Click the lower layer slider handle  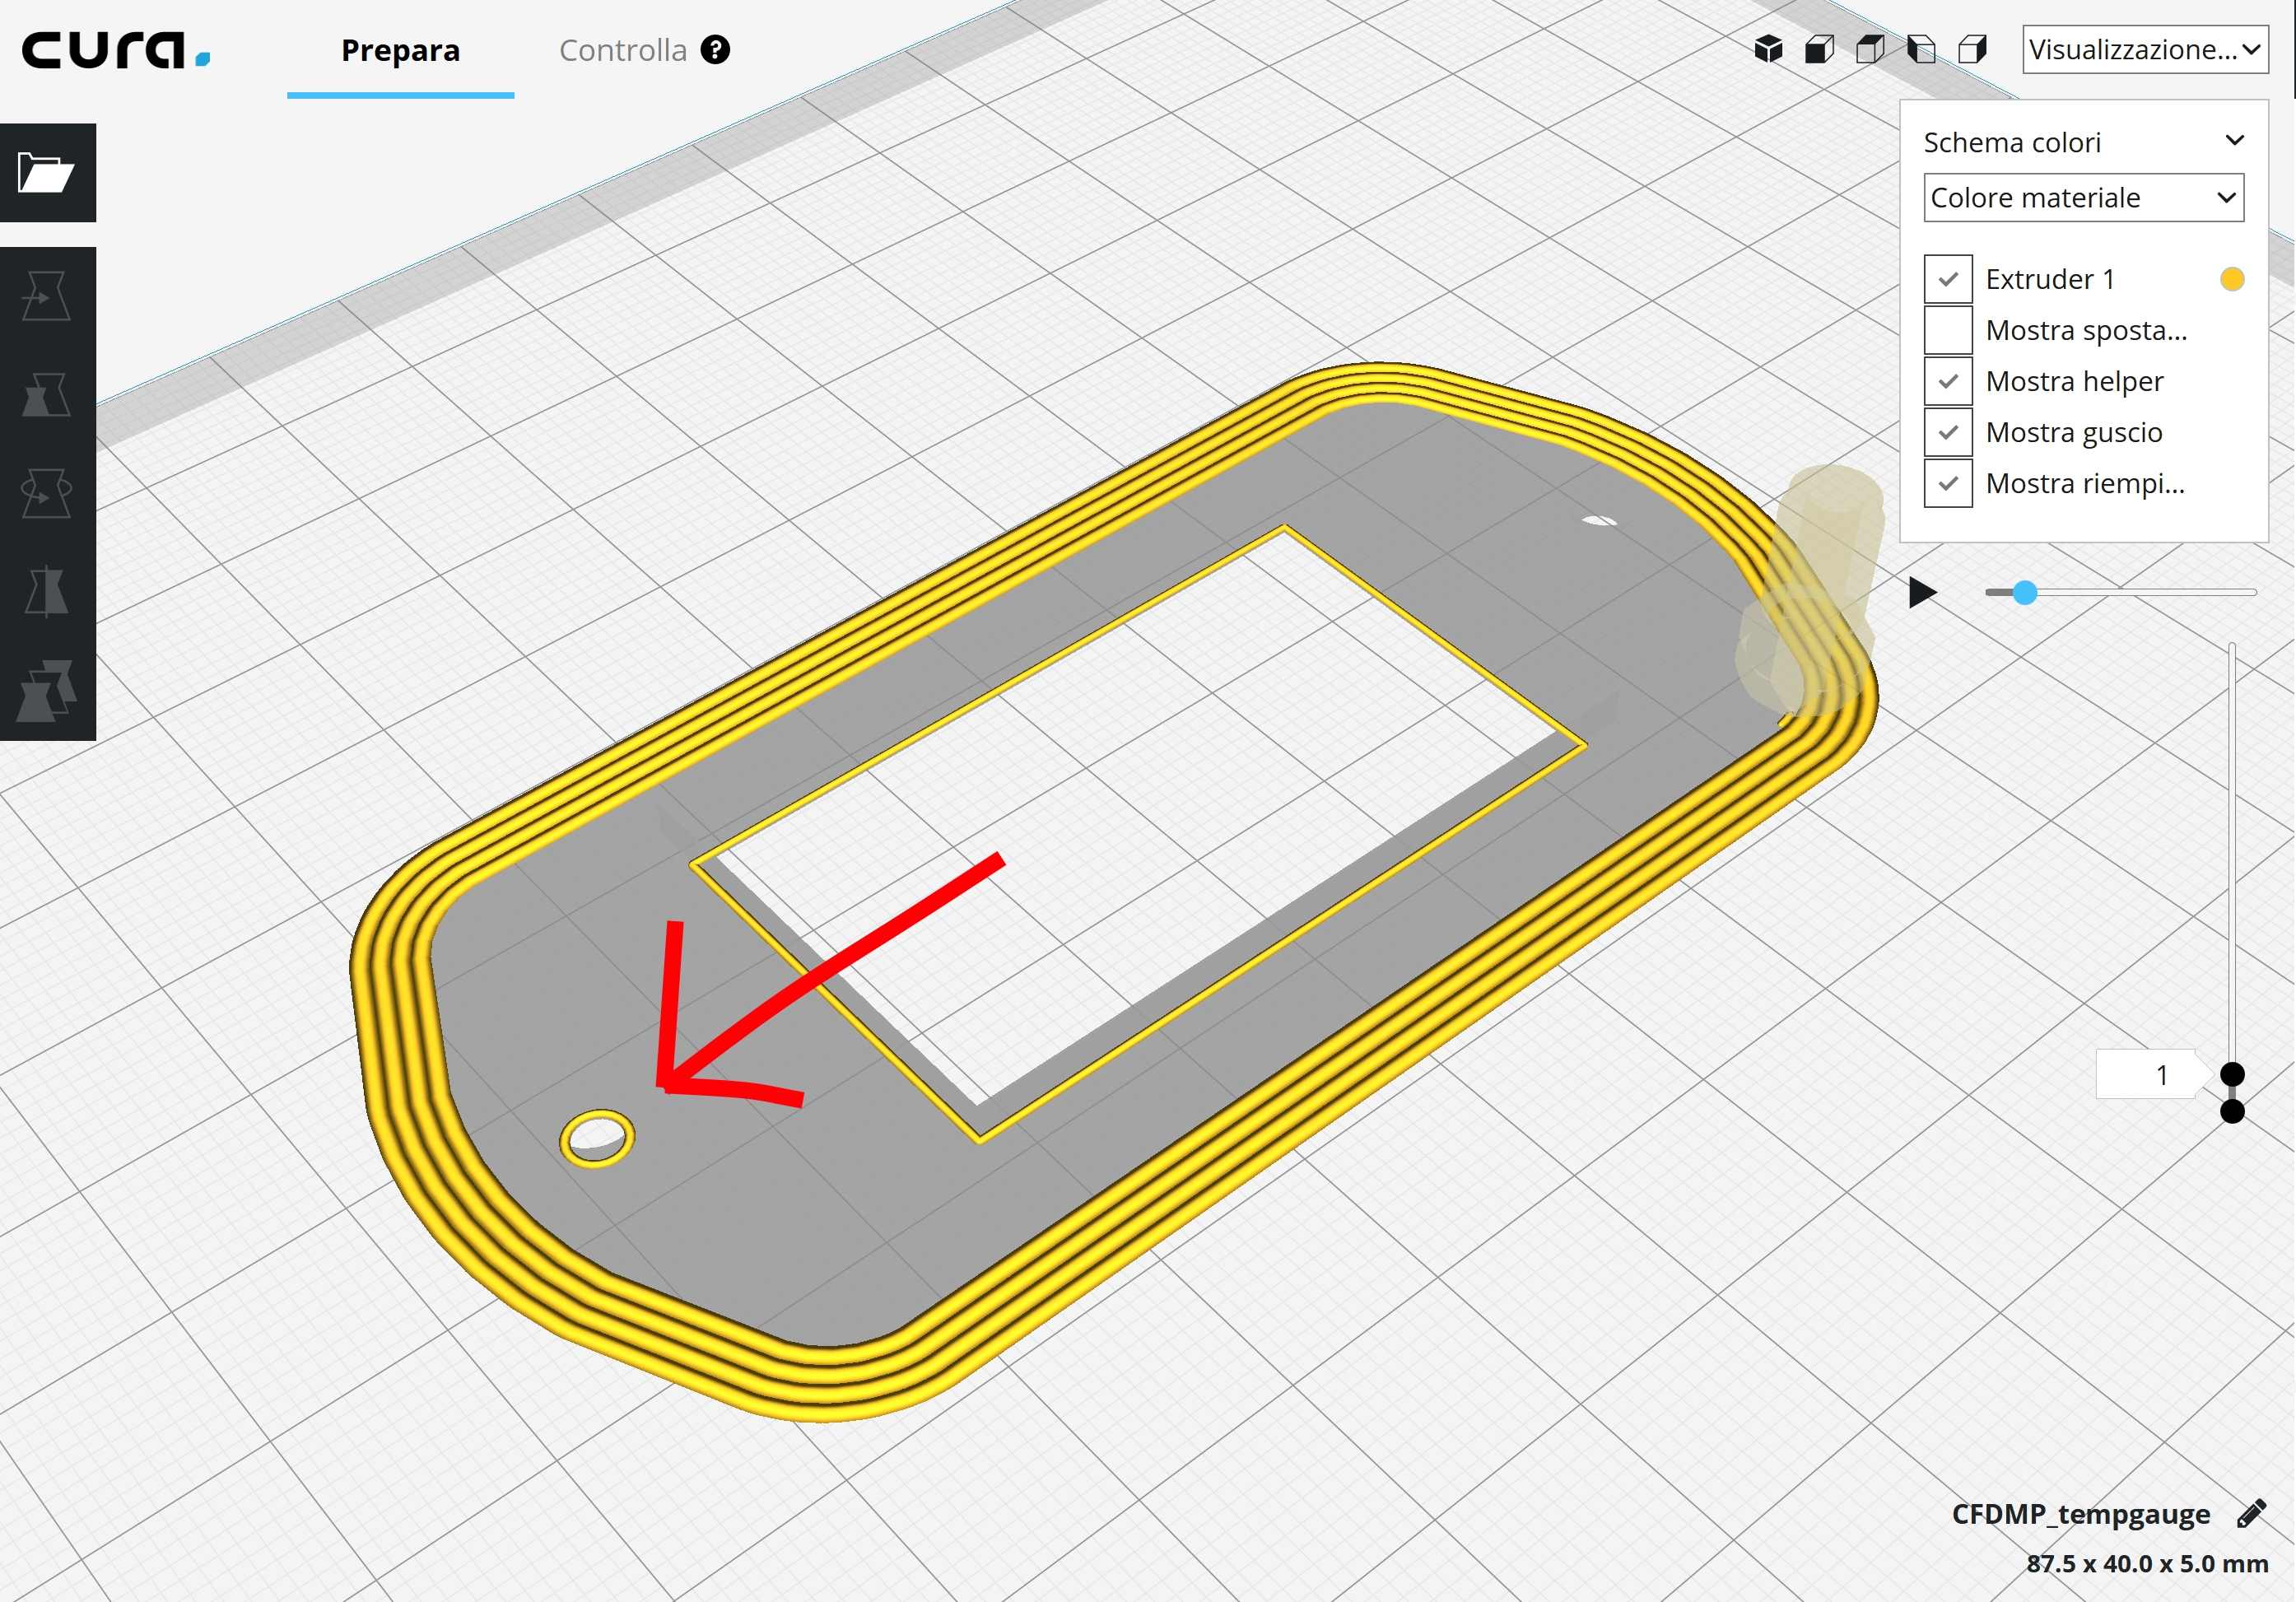2232,1111
